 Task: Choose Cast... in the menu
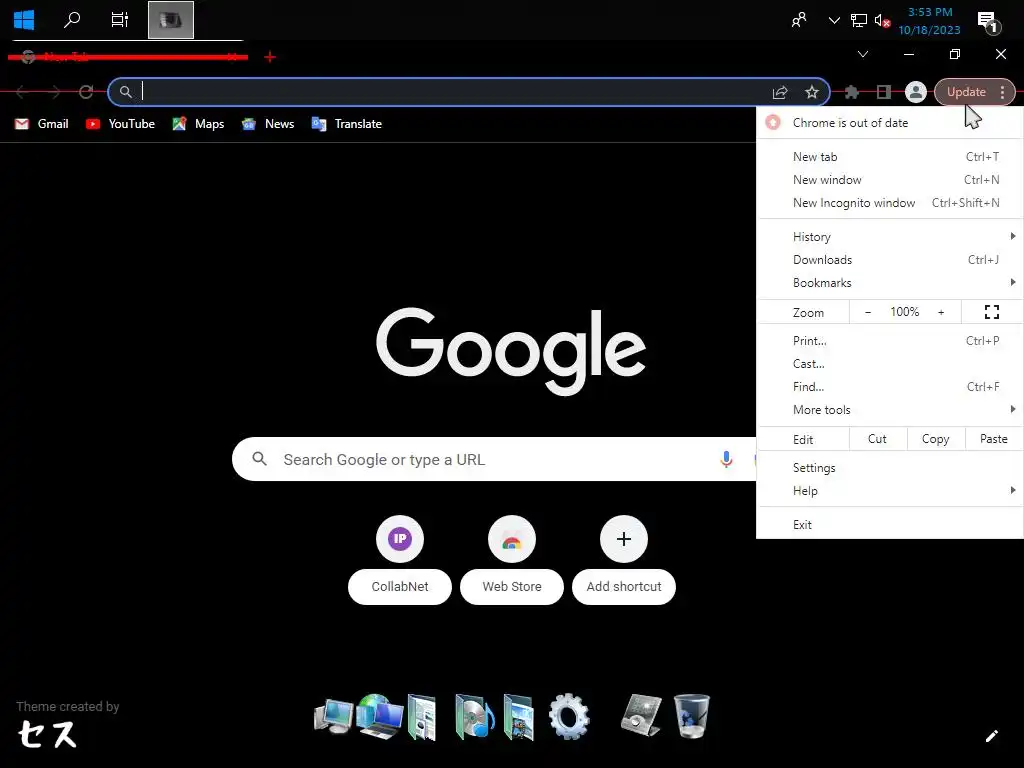[x=889, y=364]
